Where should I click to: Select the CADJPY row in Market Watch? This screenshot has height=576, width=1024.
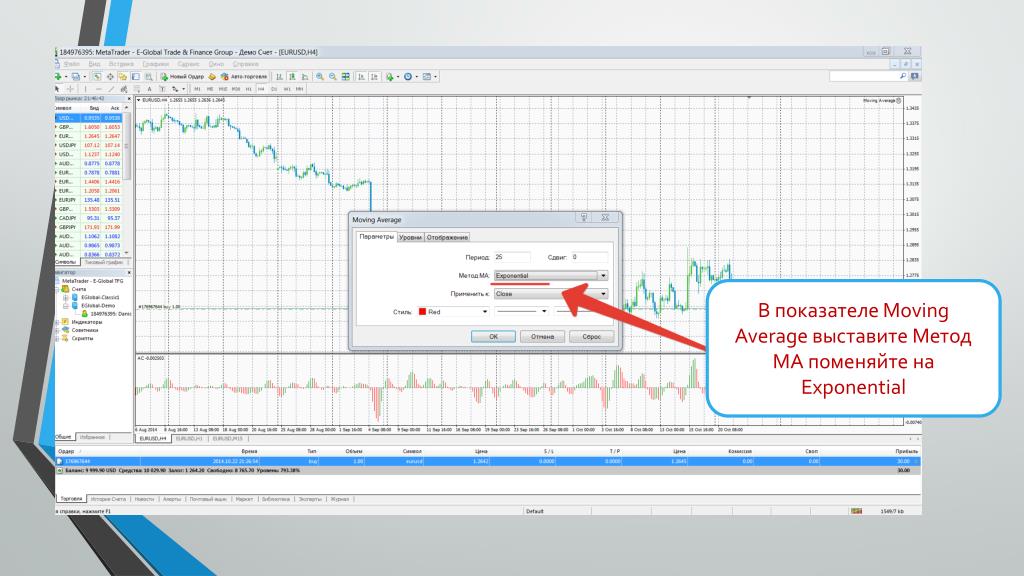pyautogui.click(x=89, y=218)
